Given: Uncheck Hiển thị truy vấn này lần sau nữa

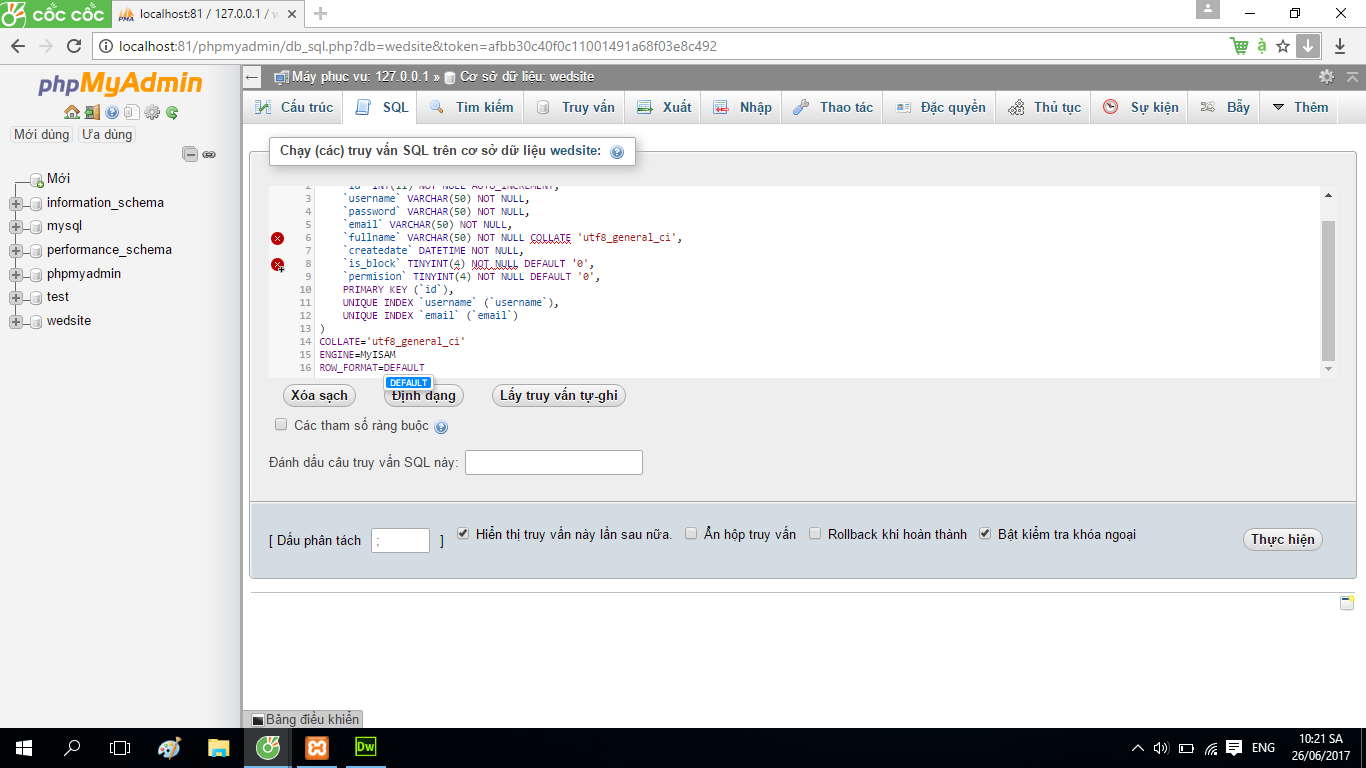Looking at the screenshot, I should [x=463, y=533].
